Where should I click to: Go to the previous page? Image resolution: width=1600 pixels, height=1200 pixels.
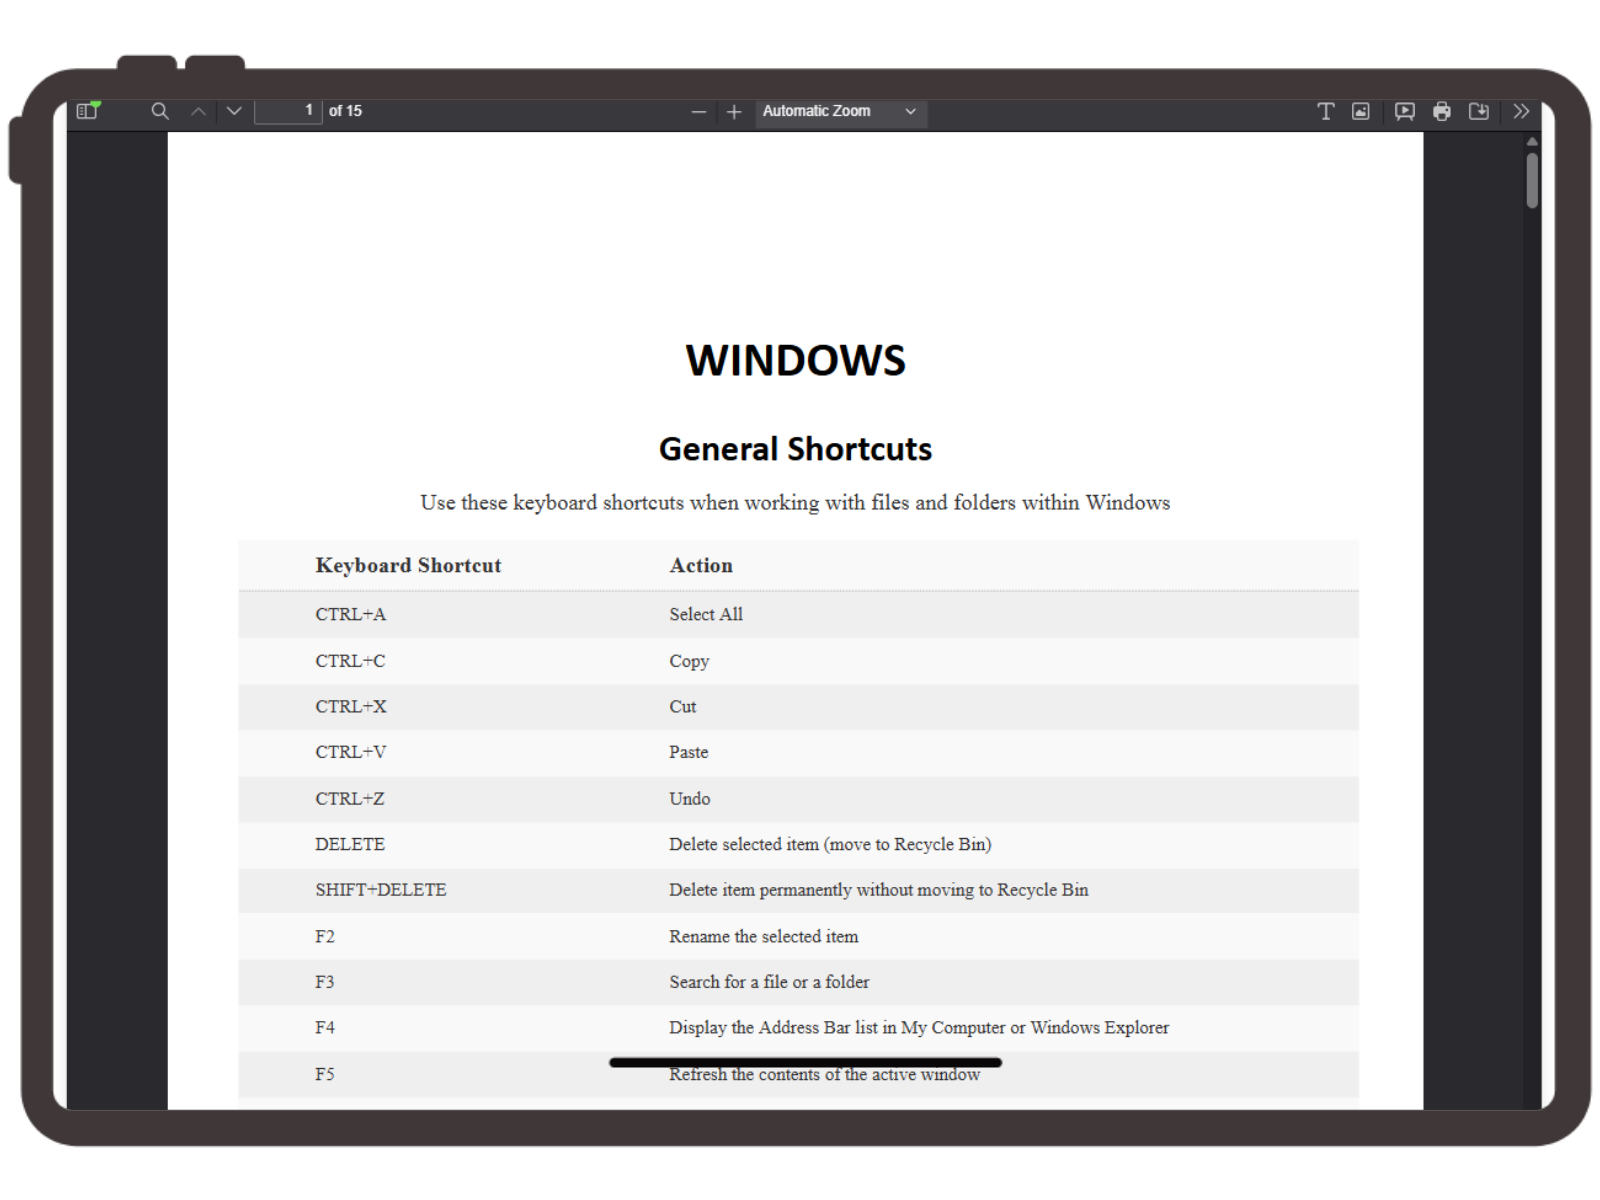pos(198,111)
